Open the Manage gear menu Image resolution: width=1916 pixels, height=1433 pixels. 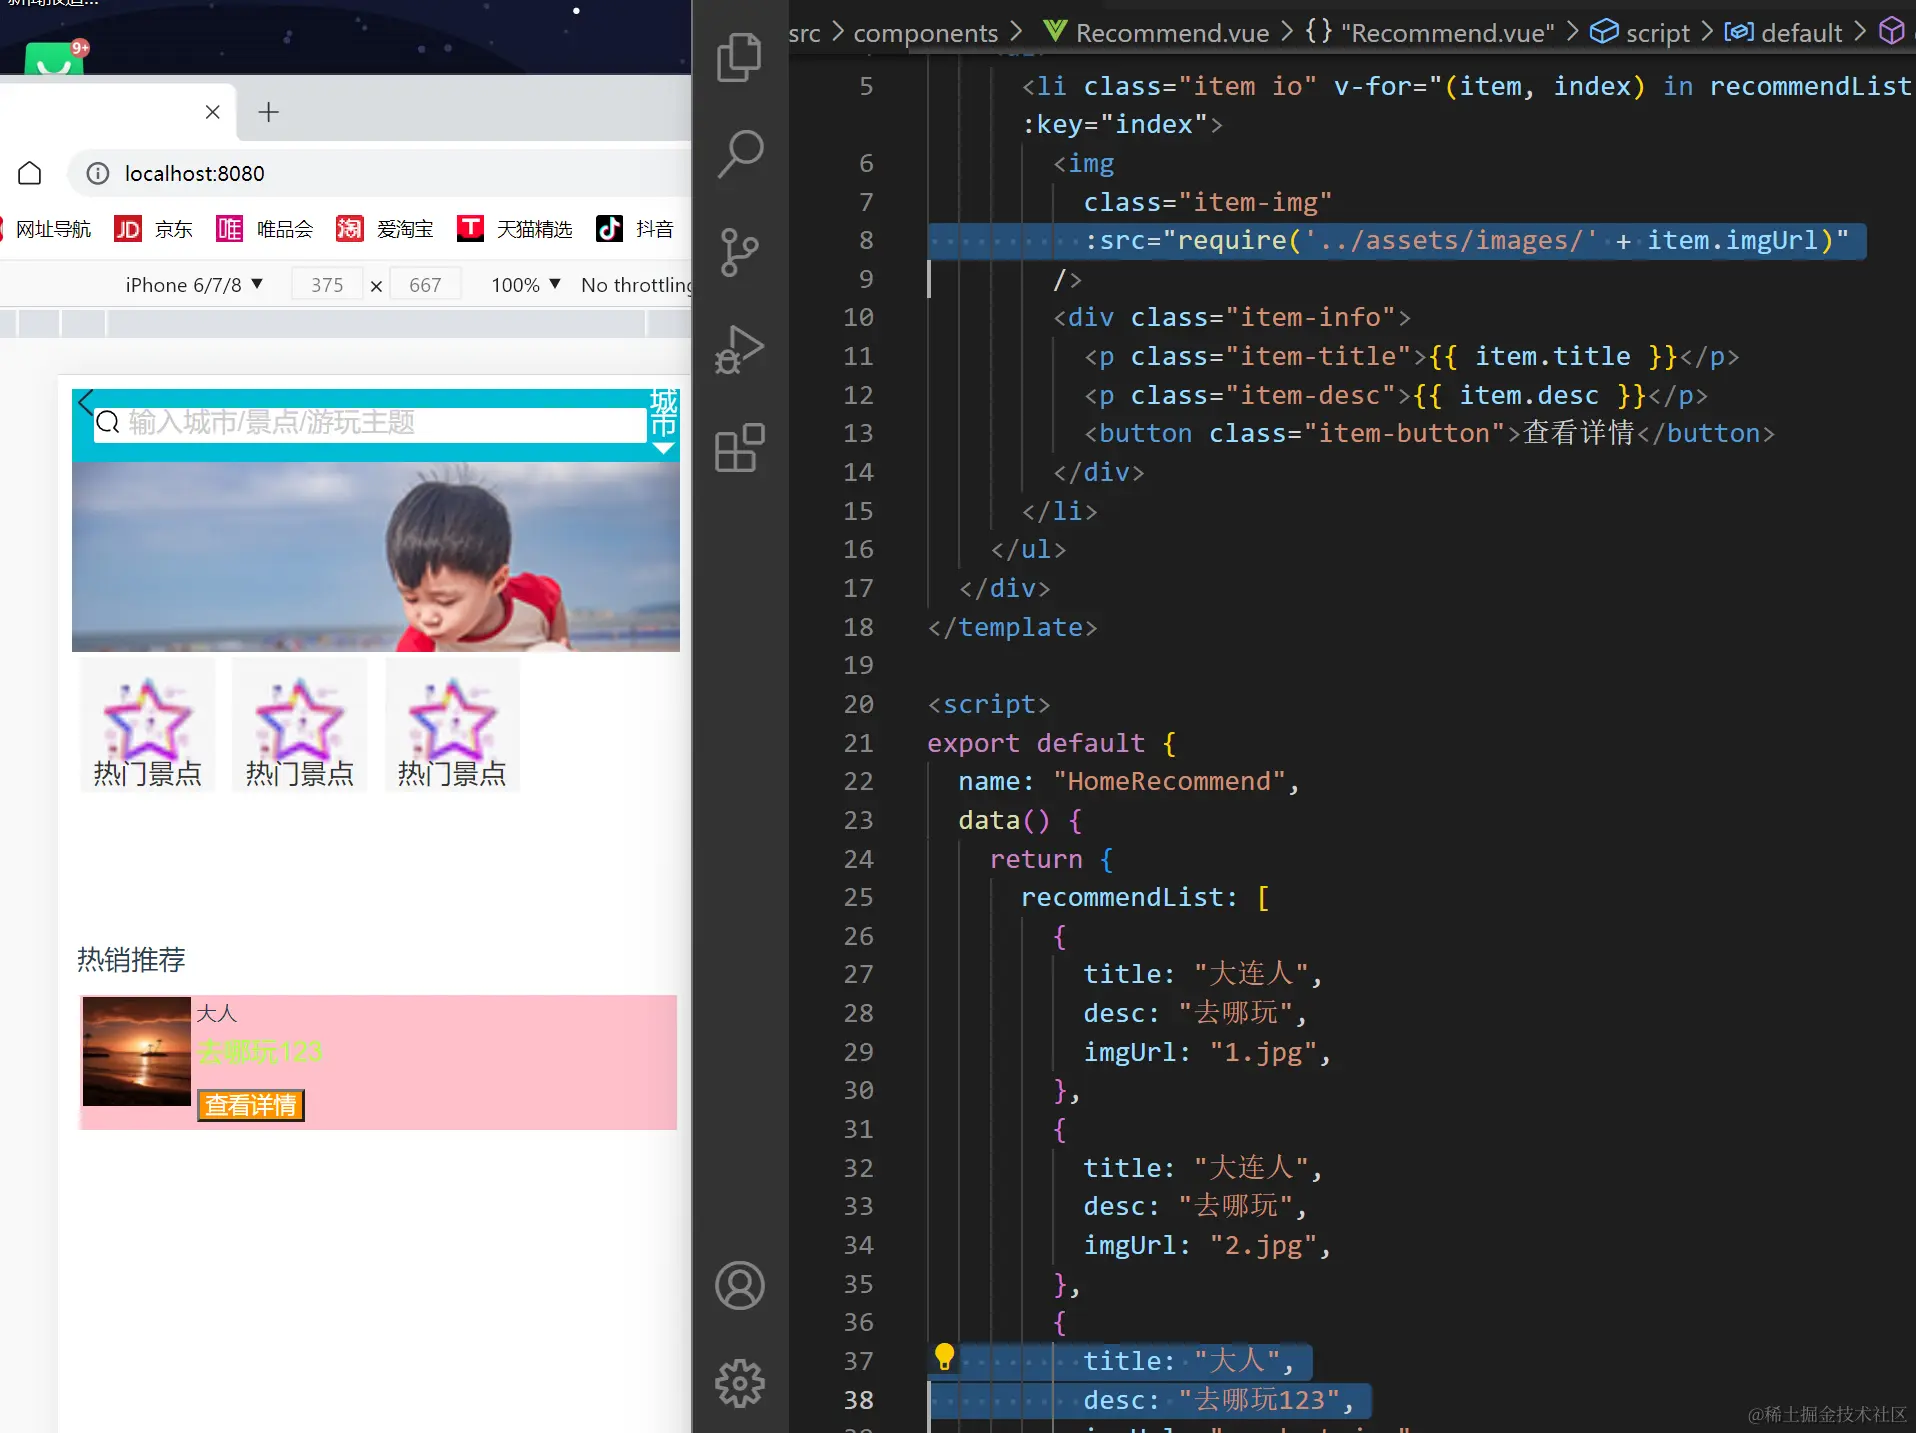click(x=740, y=1383)
